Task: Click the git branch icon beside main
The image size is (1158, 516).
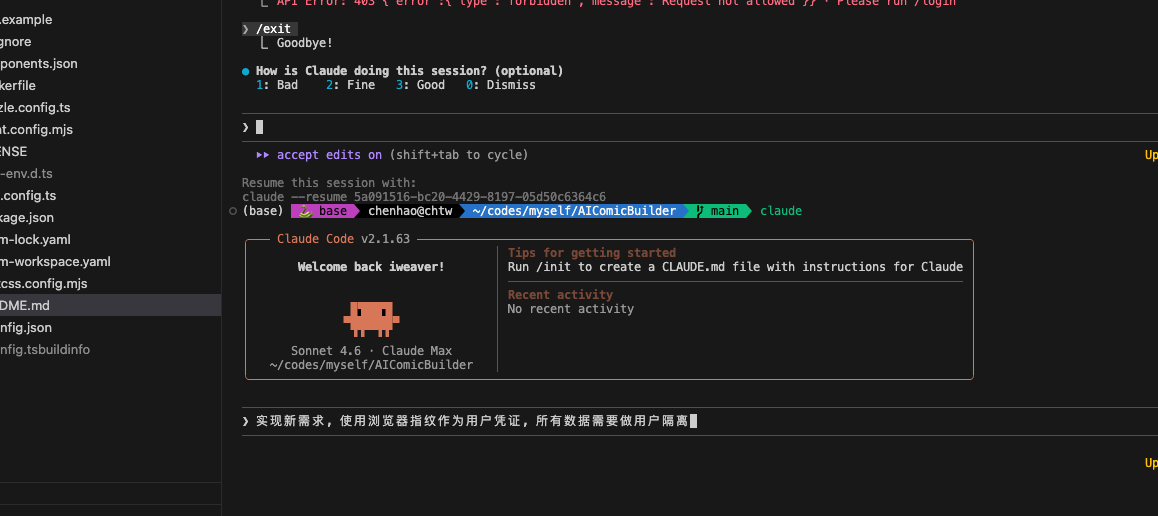Action: point(703,211)
